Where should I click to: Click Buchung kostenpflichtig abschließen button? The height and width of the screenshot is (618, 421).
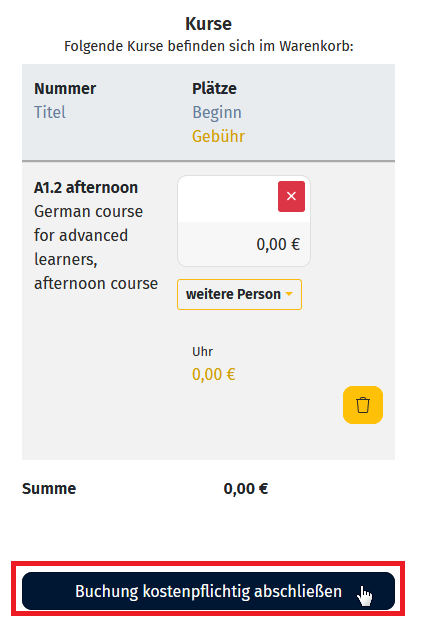click(x=208, y=591)
